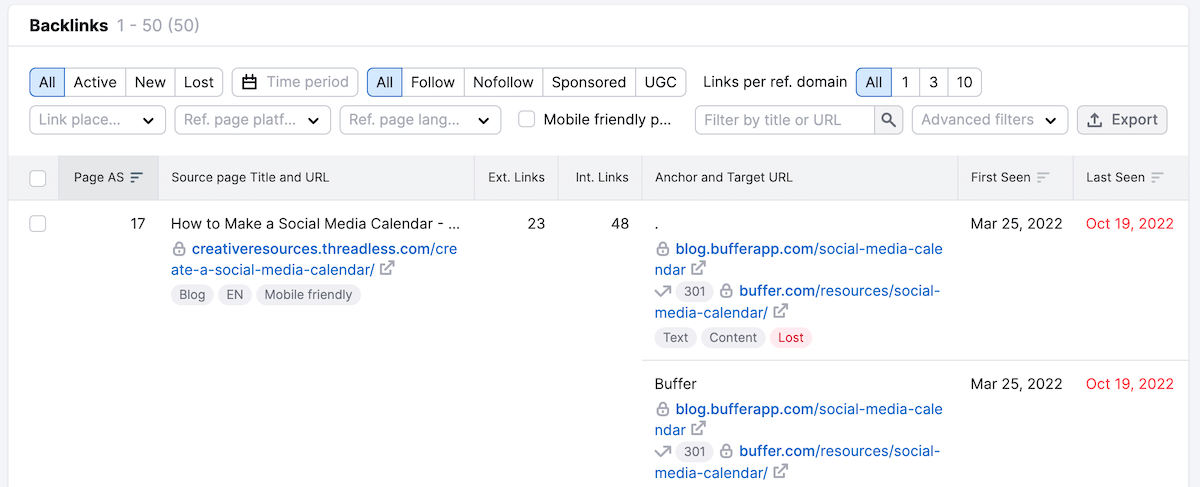
Task: Check the select-all checkbox in table header
Action: pyautogui.click(x=38, y=178)
